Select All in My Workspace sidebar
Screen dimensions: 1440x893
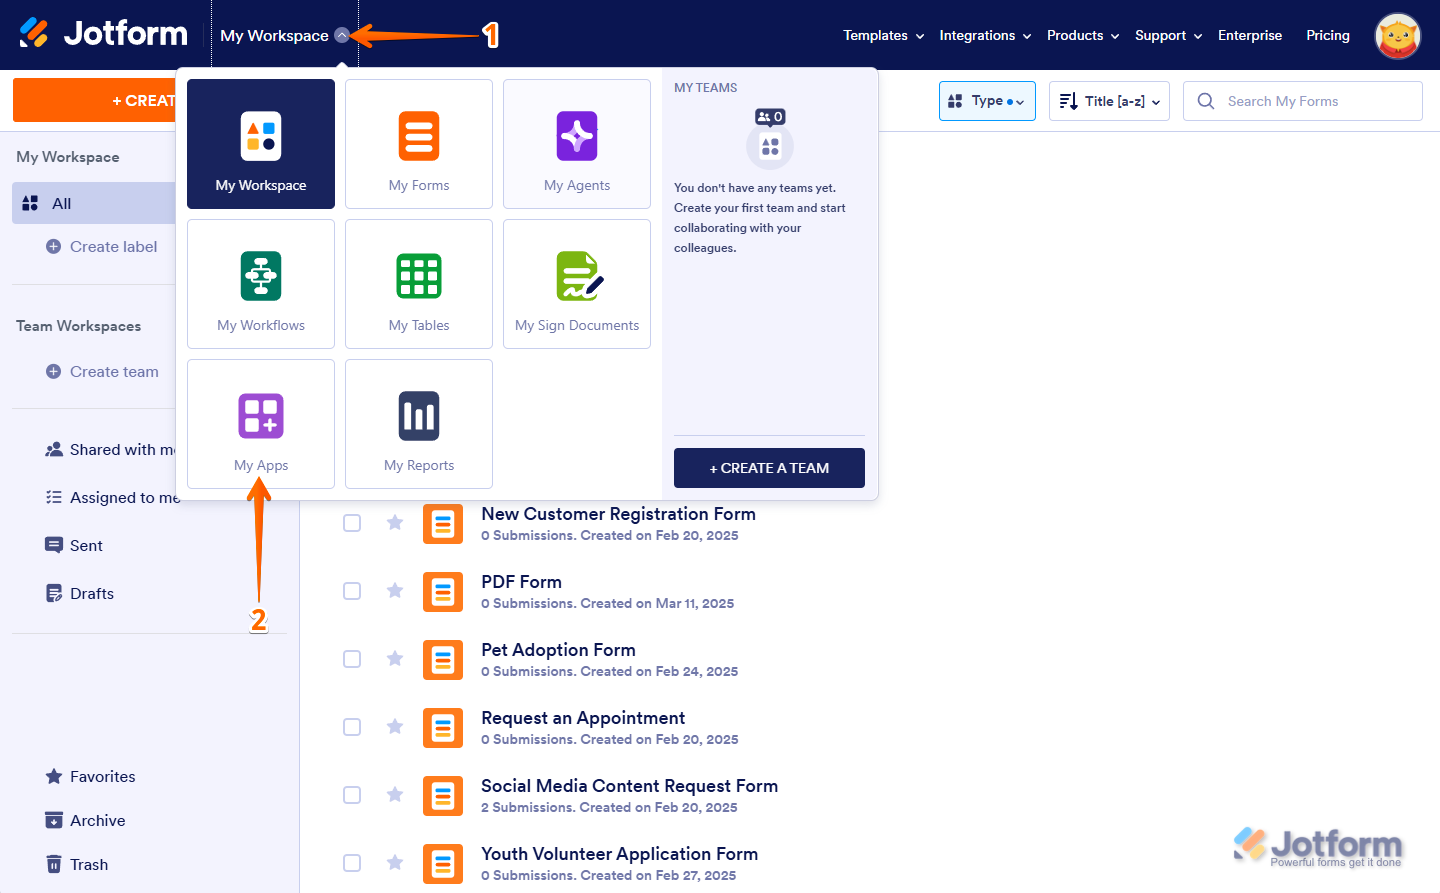[94, 203]
